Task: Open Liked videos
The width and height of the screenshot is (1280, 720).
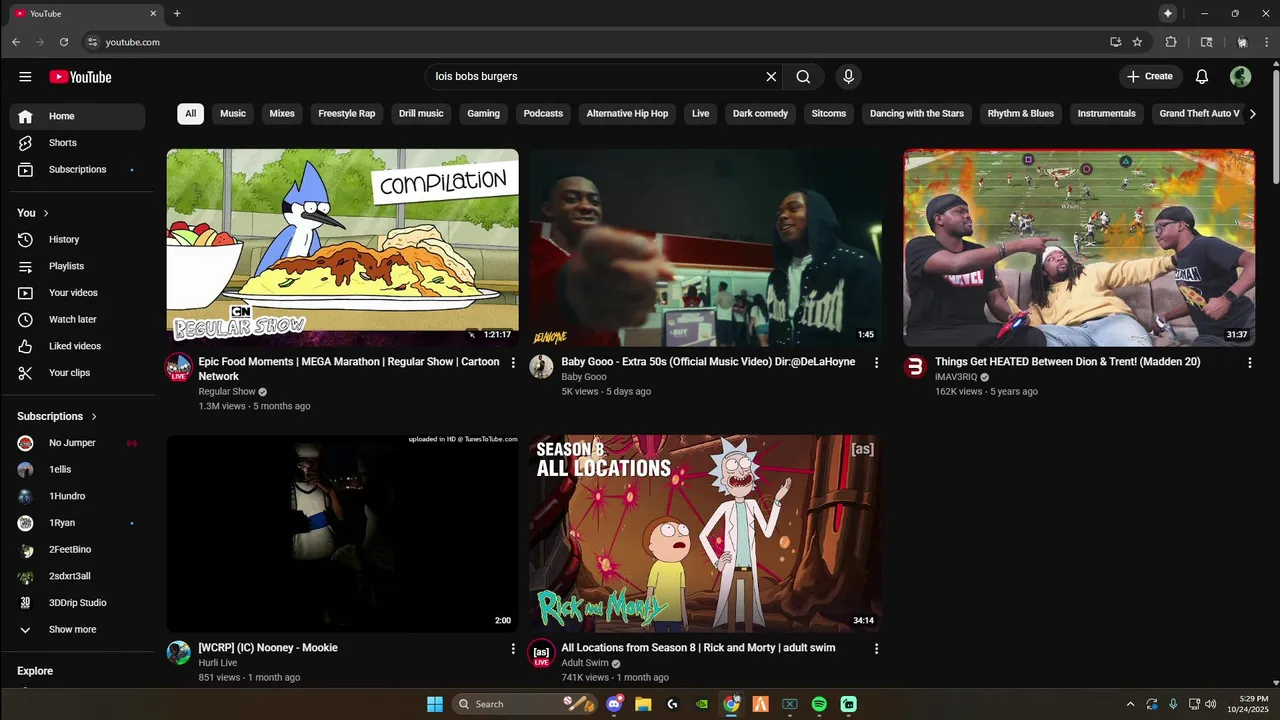Action: 77,346
